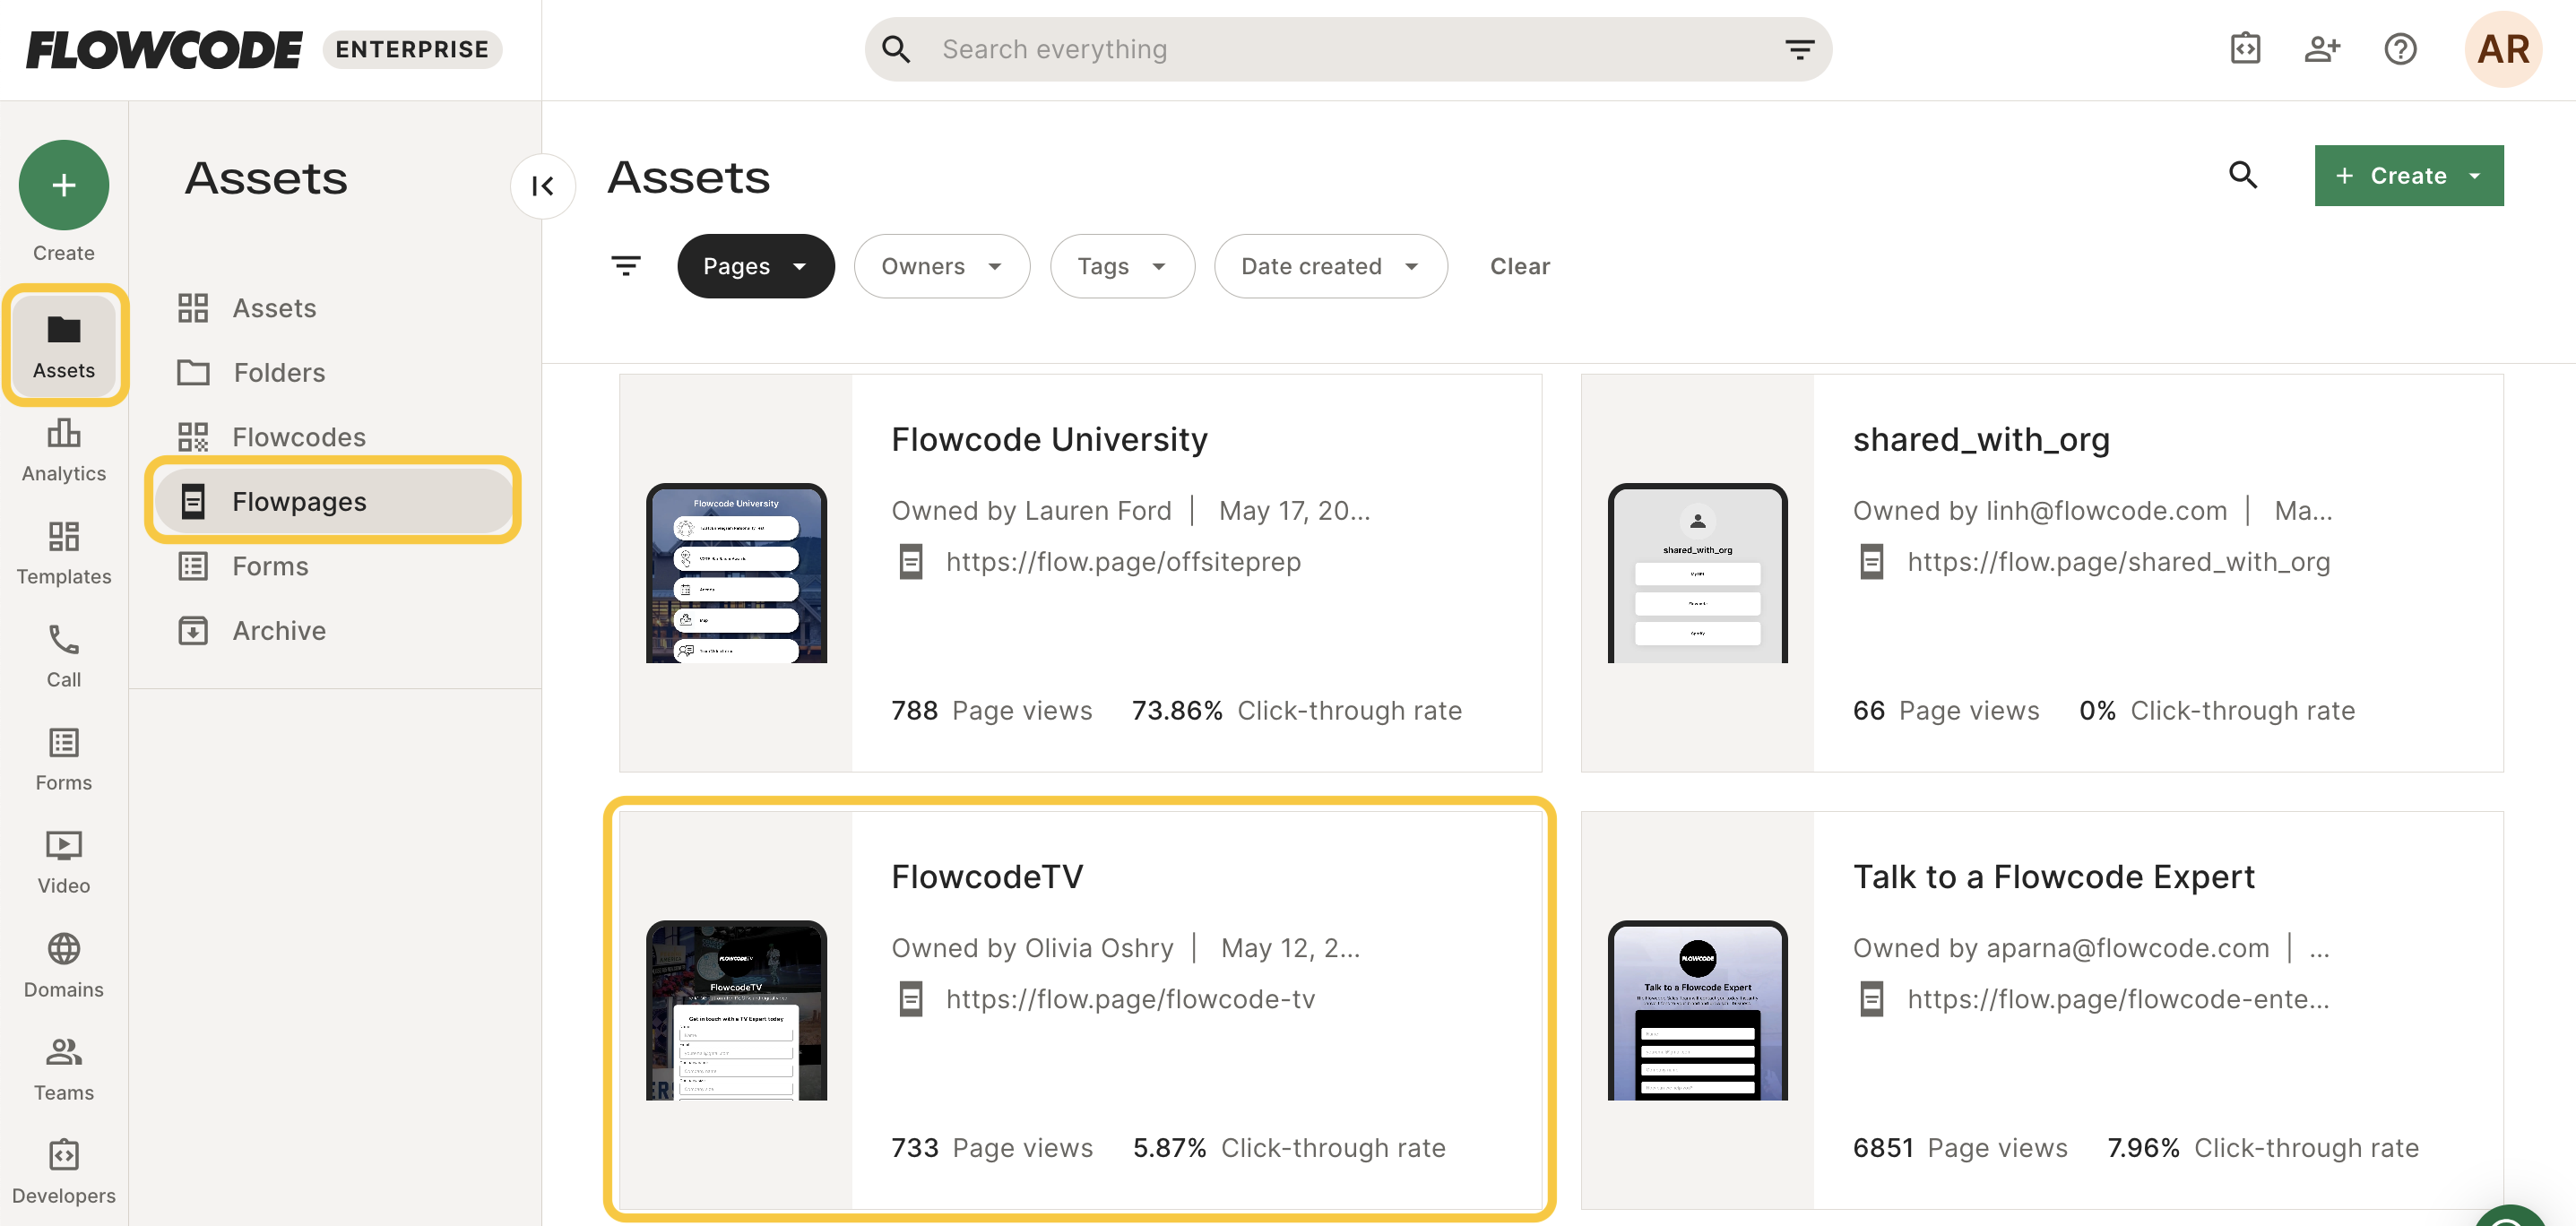Click the shared_with_org phone thumbnail
This screenshot has width=2576, height=1226.
click(x=1697, y=573)
